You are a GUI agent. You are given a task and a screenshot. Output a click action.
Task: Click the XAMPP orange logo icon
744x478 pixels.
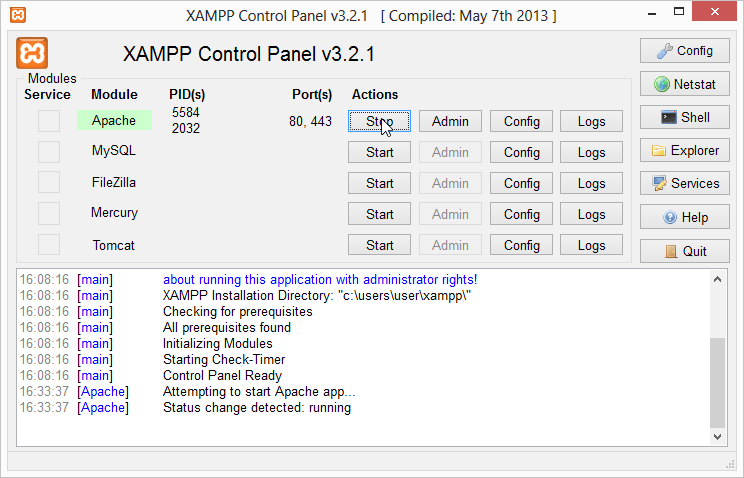(x=32, y=53)
